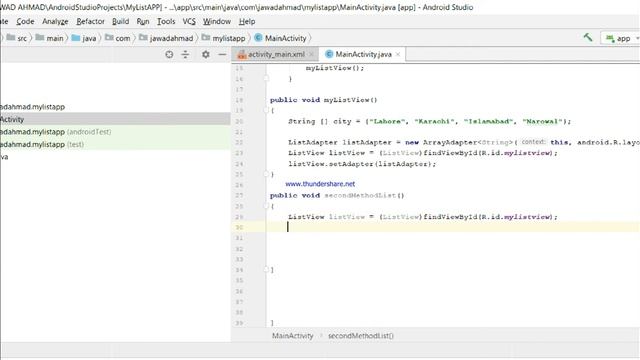Screen dimensions: 640x360
Task: Click the green hammer Make Project icon
Action: [x=588, y=38]
